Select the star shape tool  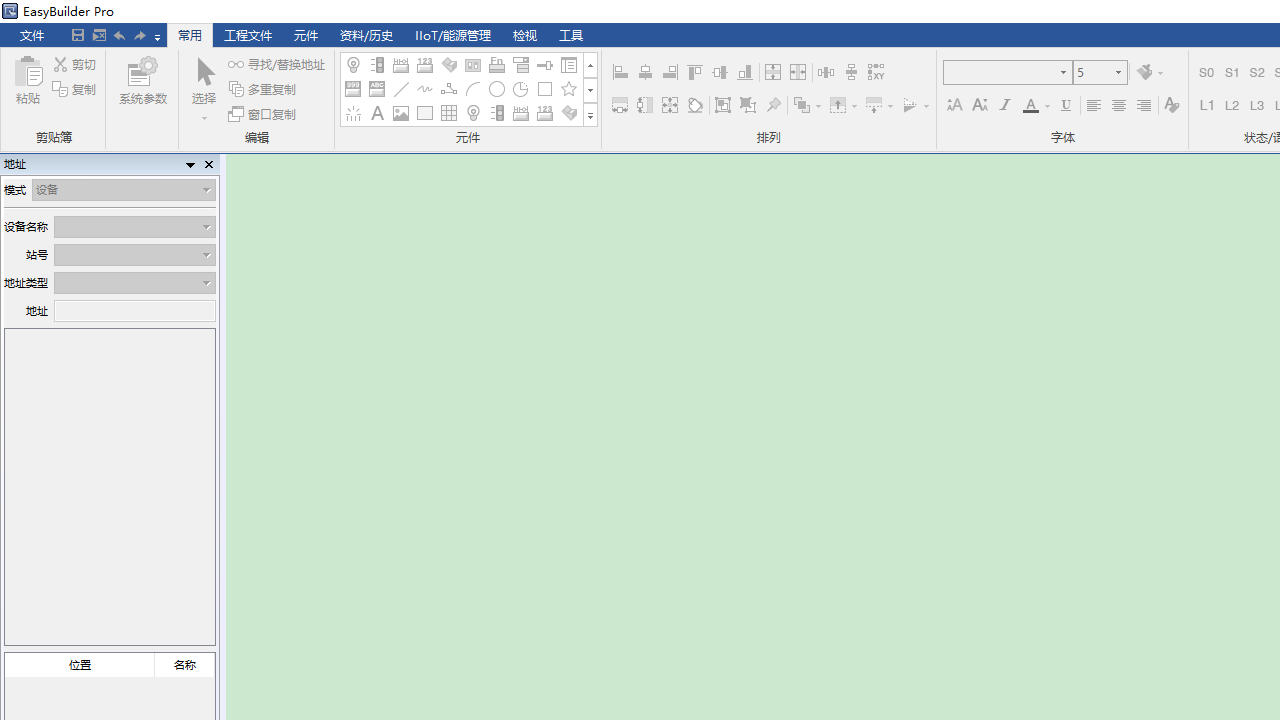click(569, 89)
